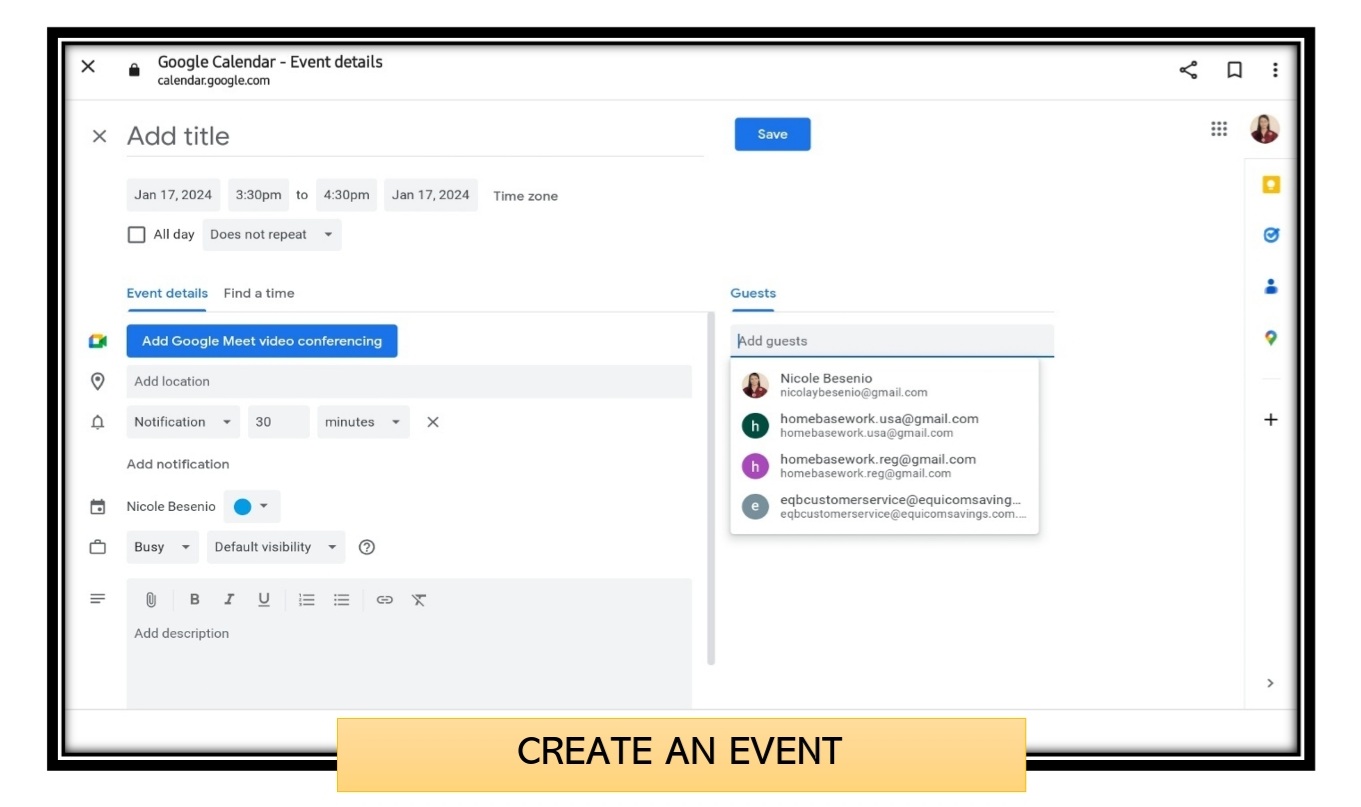Change the 3:30pm start time
The image size is (1361, 807).
coord(258,195)
